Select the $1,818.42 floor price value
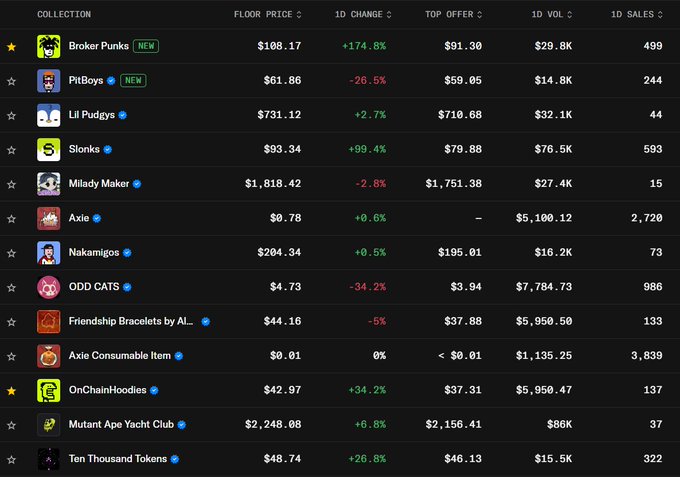This screenshot has height=477, width=680. pos(273,184)
